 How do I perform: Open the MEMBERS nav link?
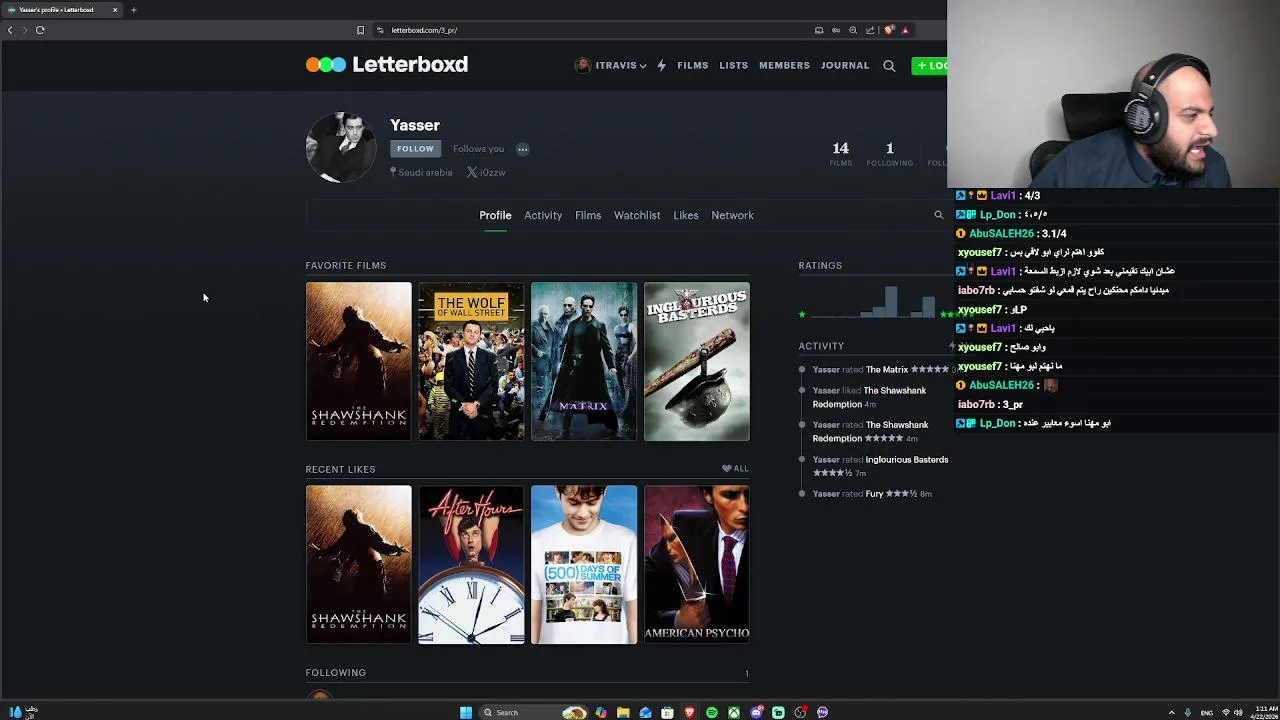pyautogui.click(x=784, y=65)
